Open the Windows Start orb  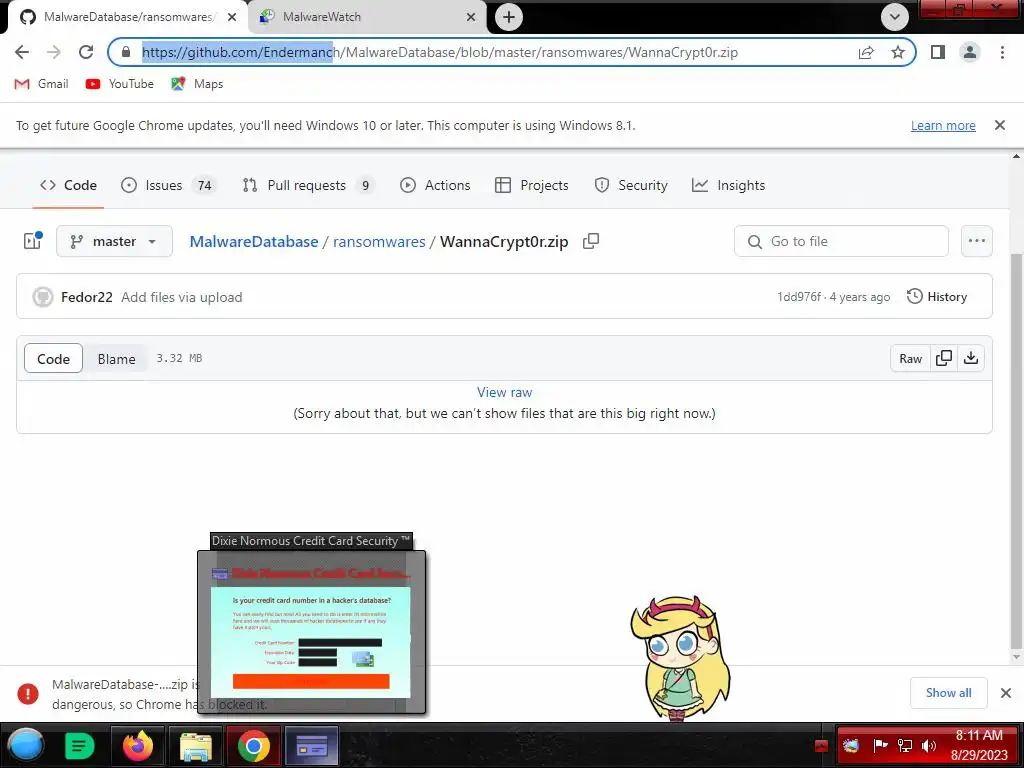point(25,746)
